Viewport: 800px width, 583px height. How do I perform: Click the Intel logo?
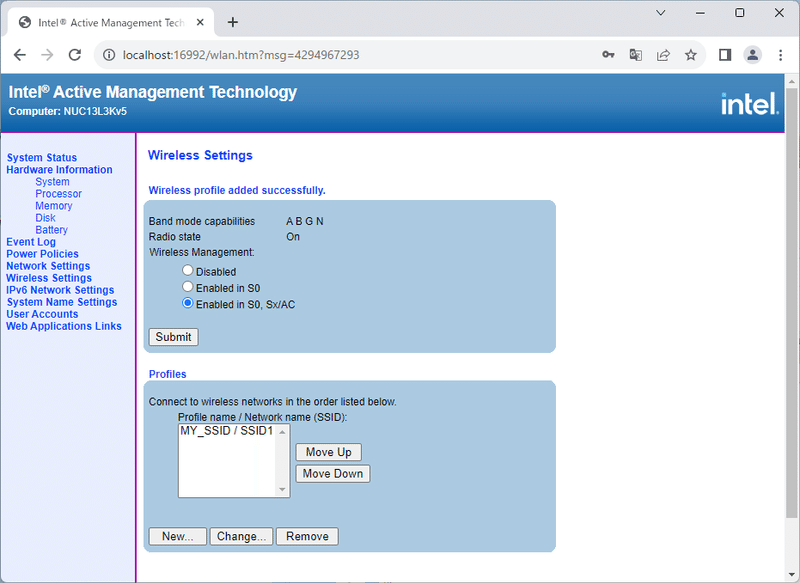click(749, 104)
